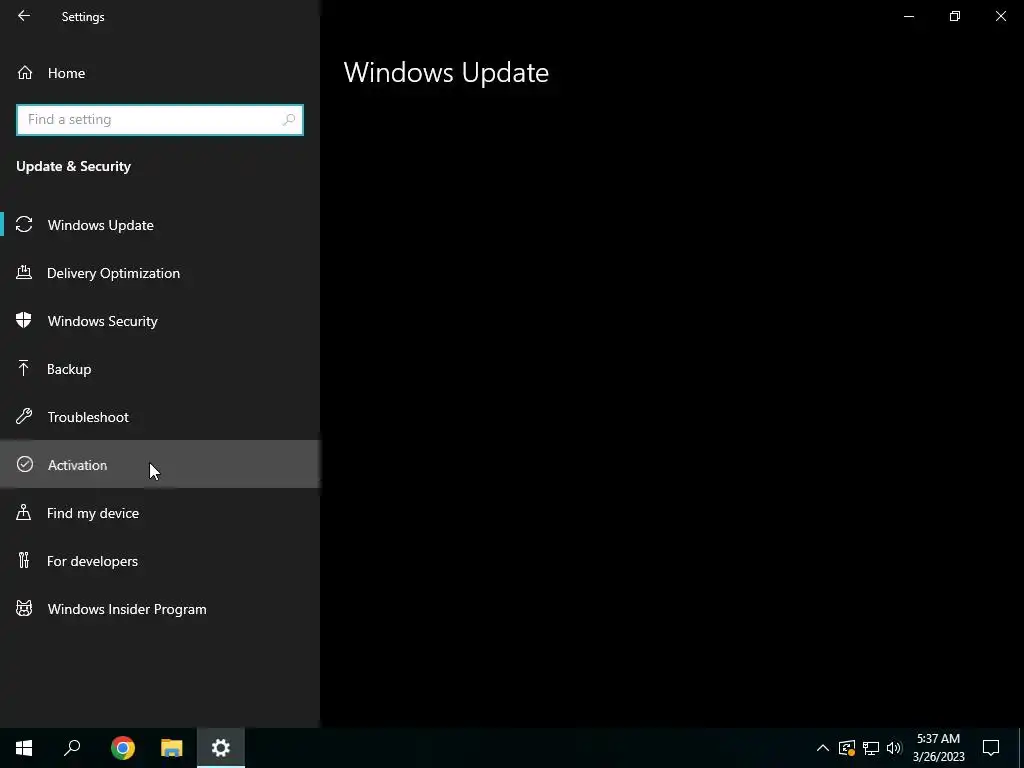Open the volume speaker icon
Viewport: 1024px width, 768px height.
[894, 748]
